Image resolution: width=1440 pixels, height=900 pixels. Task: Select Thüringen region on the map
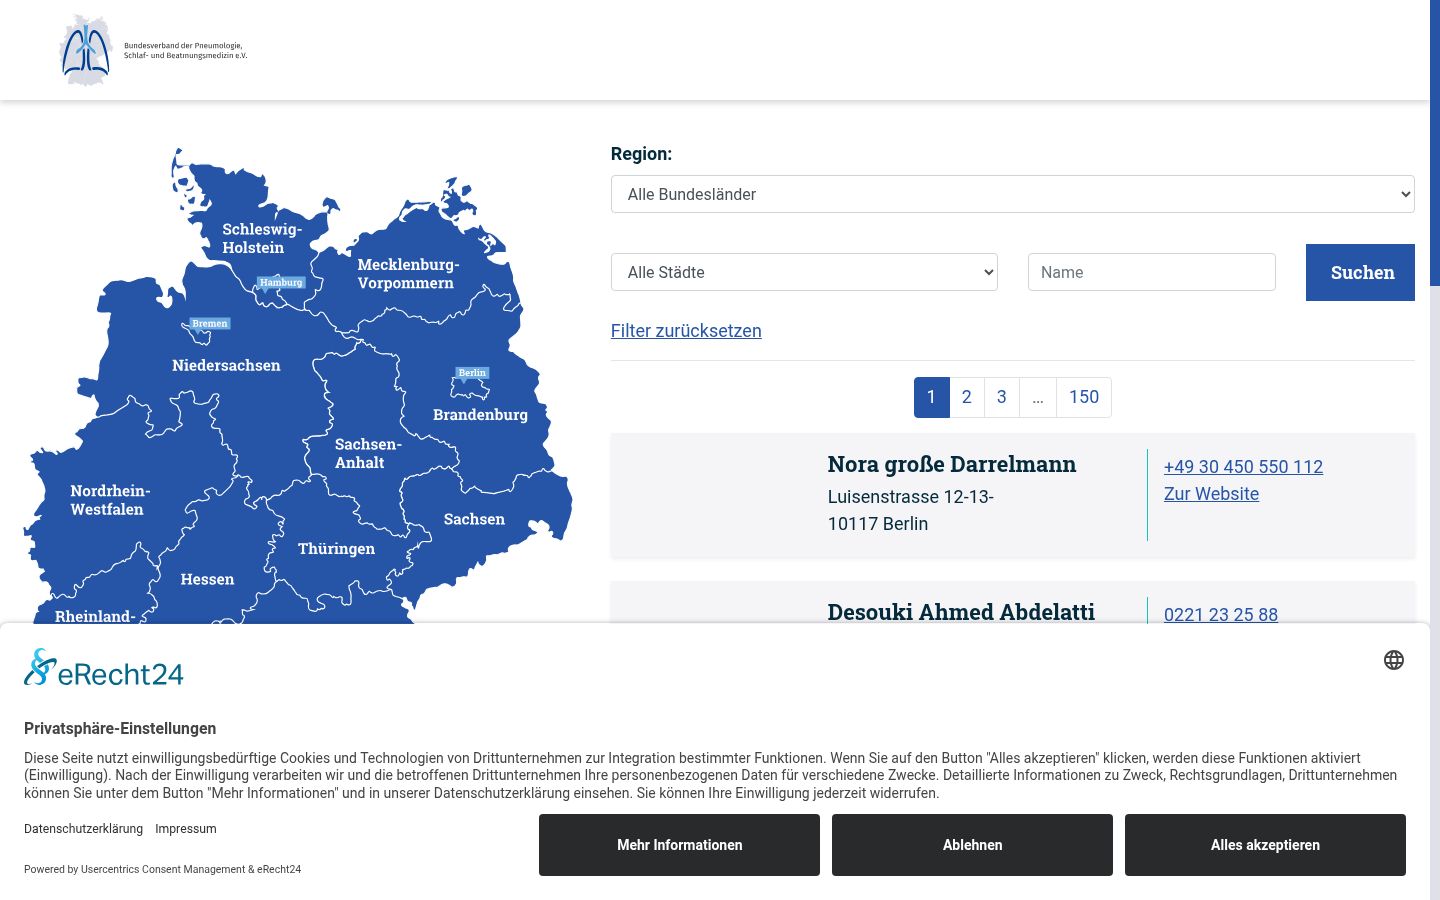click(x=336, y=549)
